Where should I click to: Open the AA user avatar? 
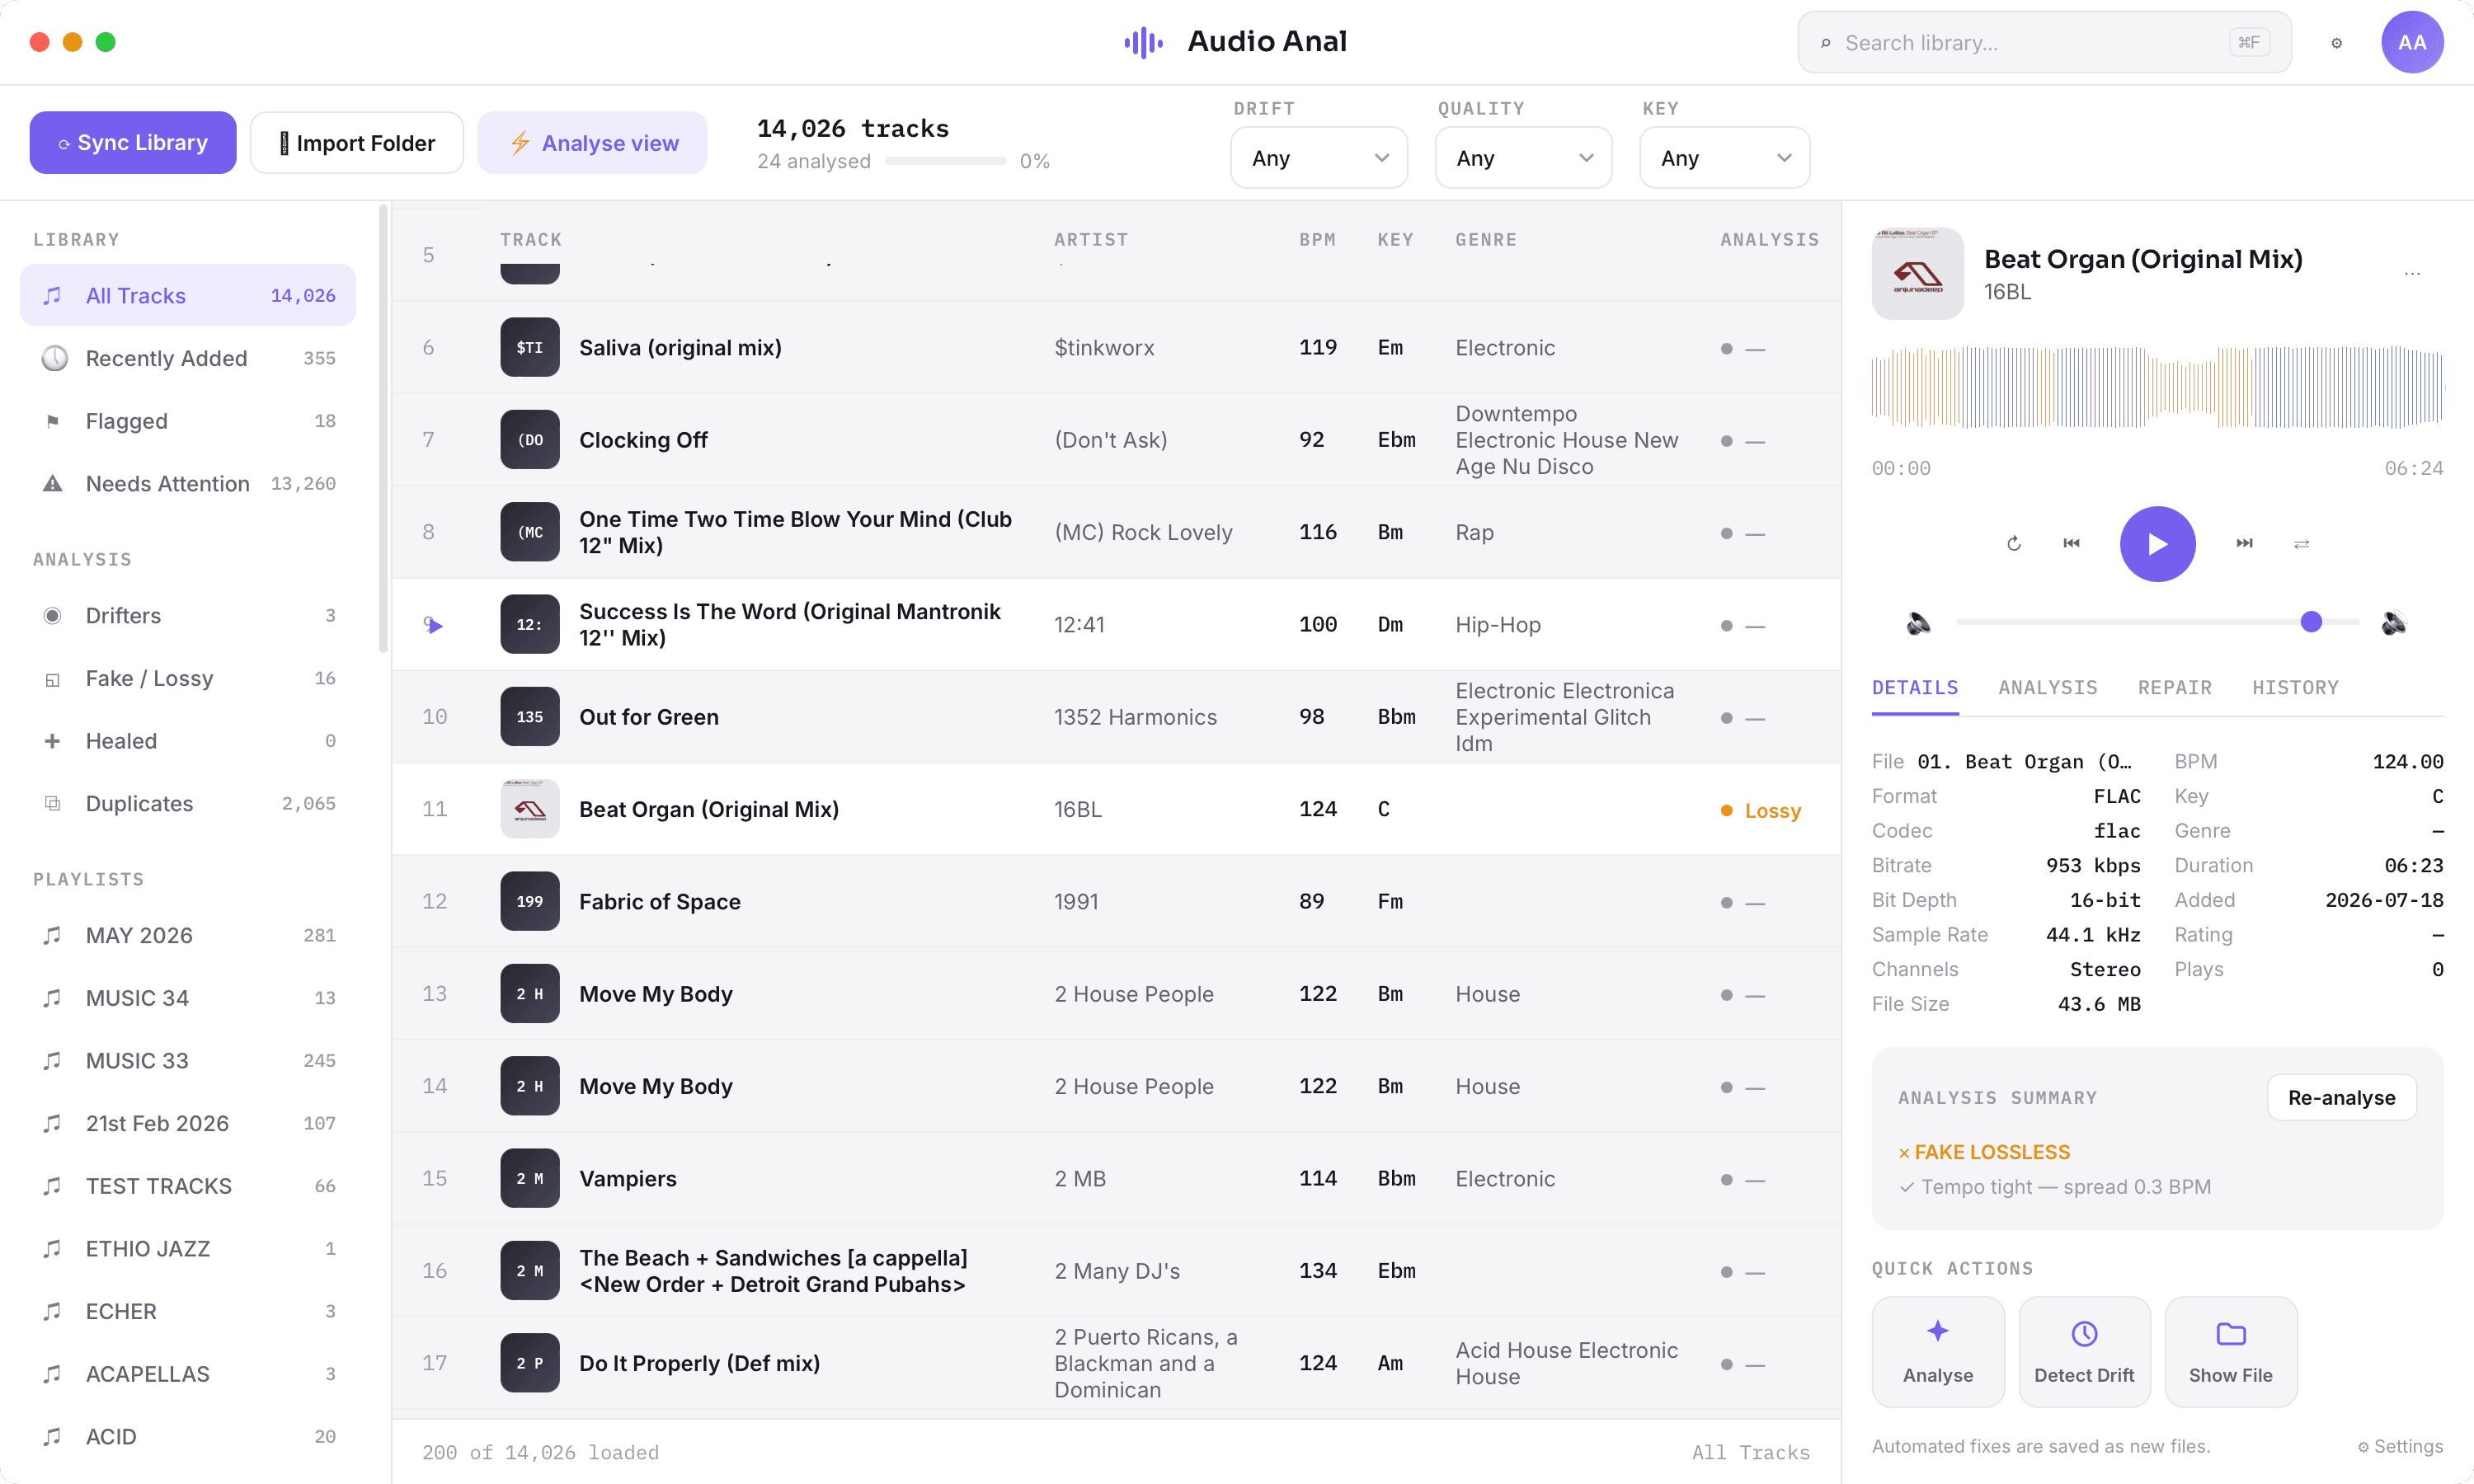tap(2412, 42)
